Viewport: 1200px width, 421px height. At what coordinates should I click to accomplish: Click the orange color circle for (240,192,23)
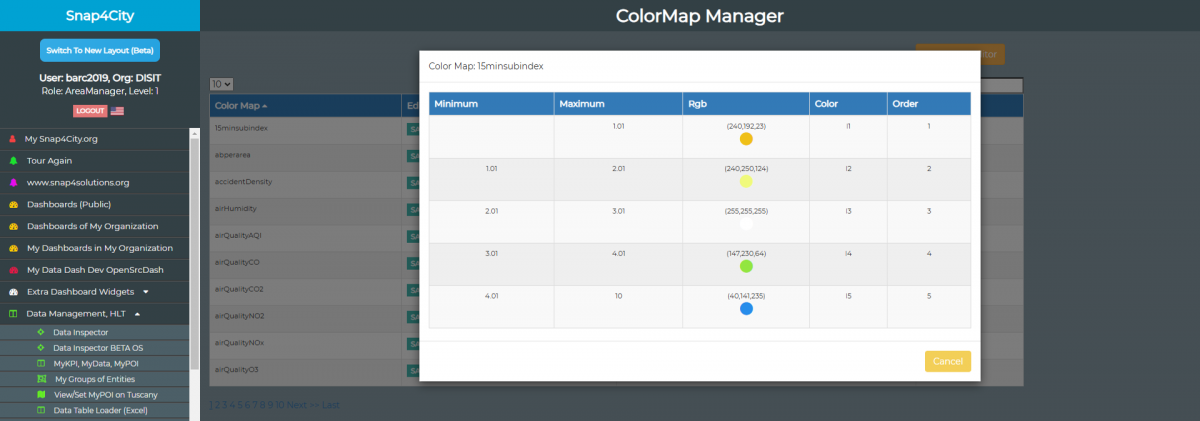tap(746, 139)
